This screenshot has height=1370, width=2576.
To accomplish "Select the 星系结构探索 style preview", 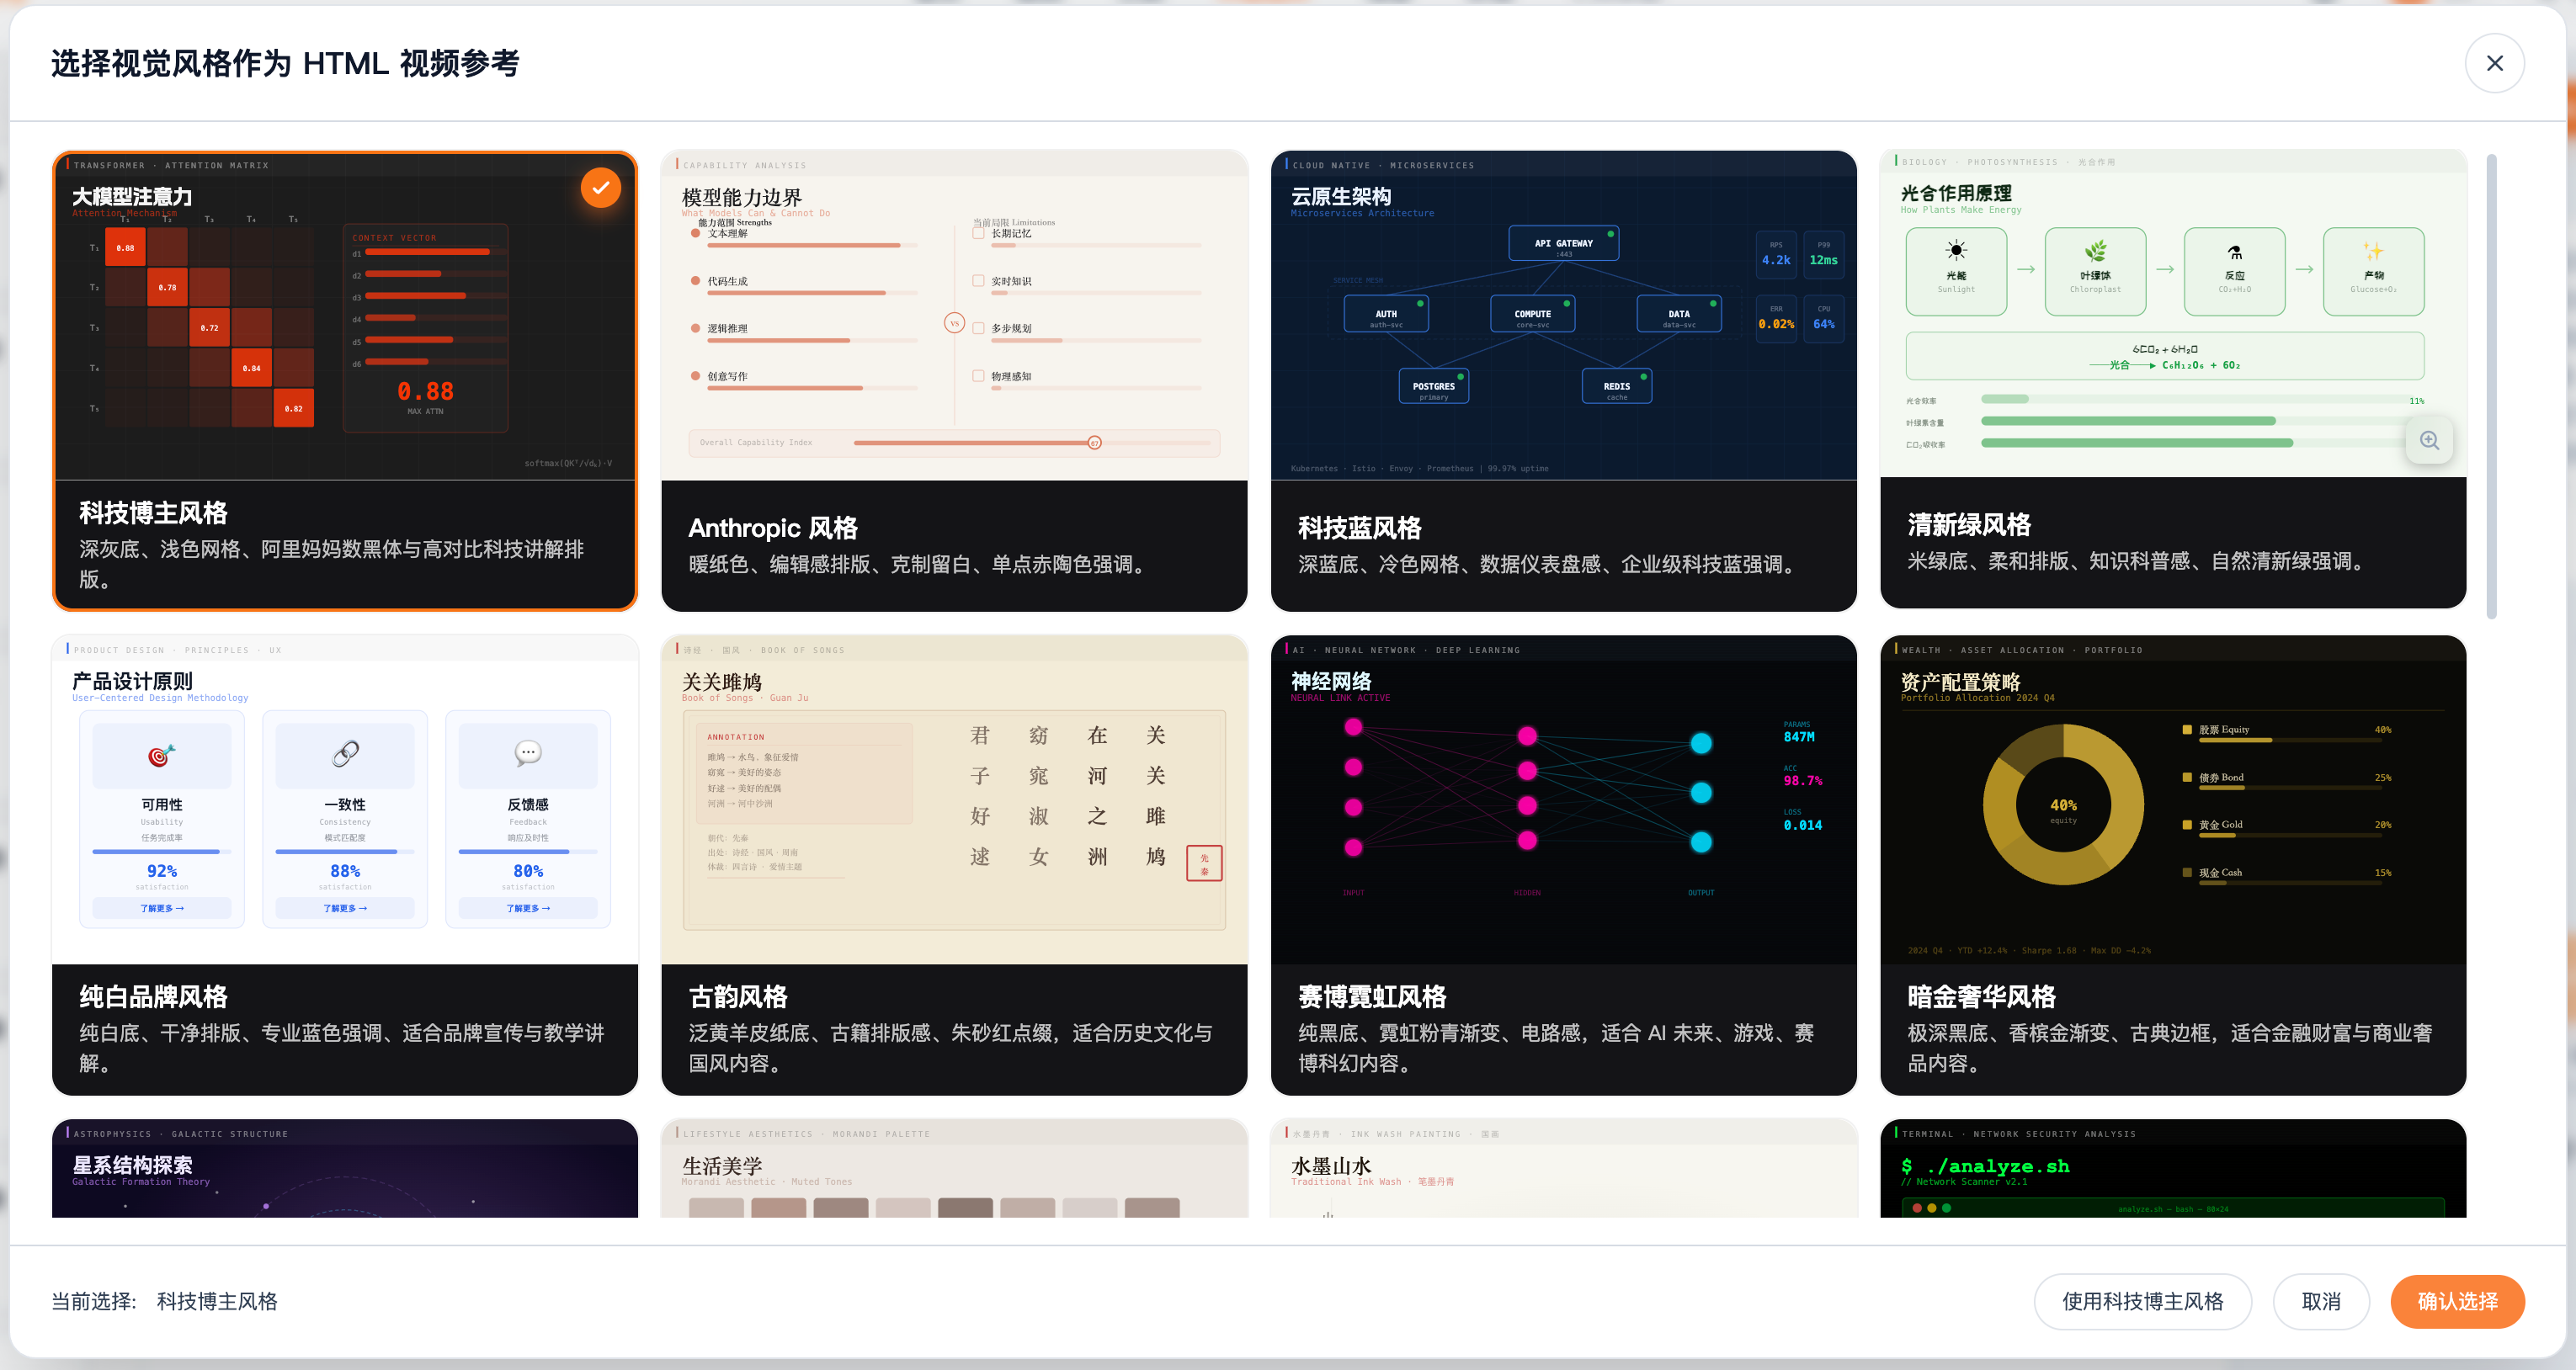I will tap(345, 1167).
